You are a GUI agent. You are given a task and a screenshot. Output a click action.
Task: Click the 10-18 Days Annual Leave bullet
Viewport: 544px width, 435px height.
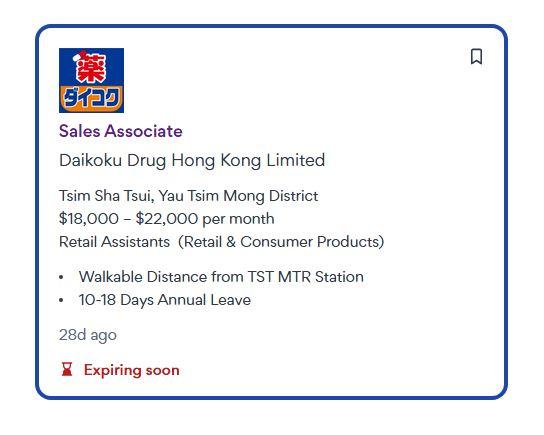(165, 300)
